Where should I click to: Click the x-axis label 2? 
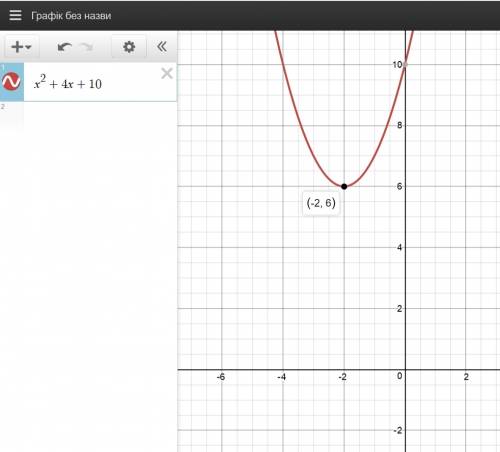(466, 377)
